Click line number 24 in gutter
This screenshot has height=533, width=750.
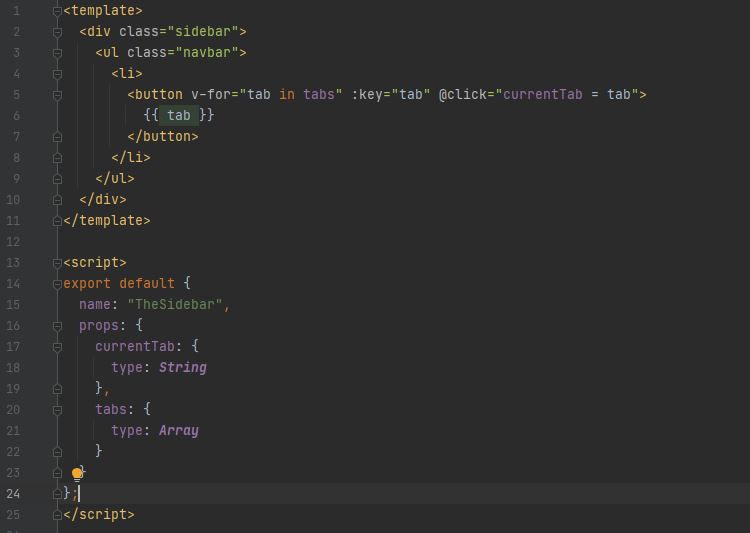pos(13,494)
